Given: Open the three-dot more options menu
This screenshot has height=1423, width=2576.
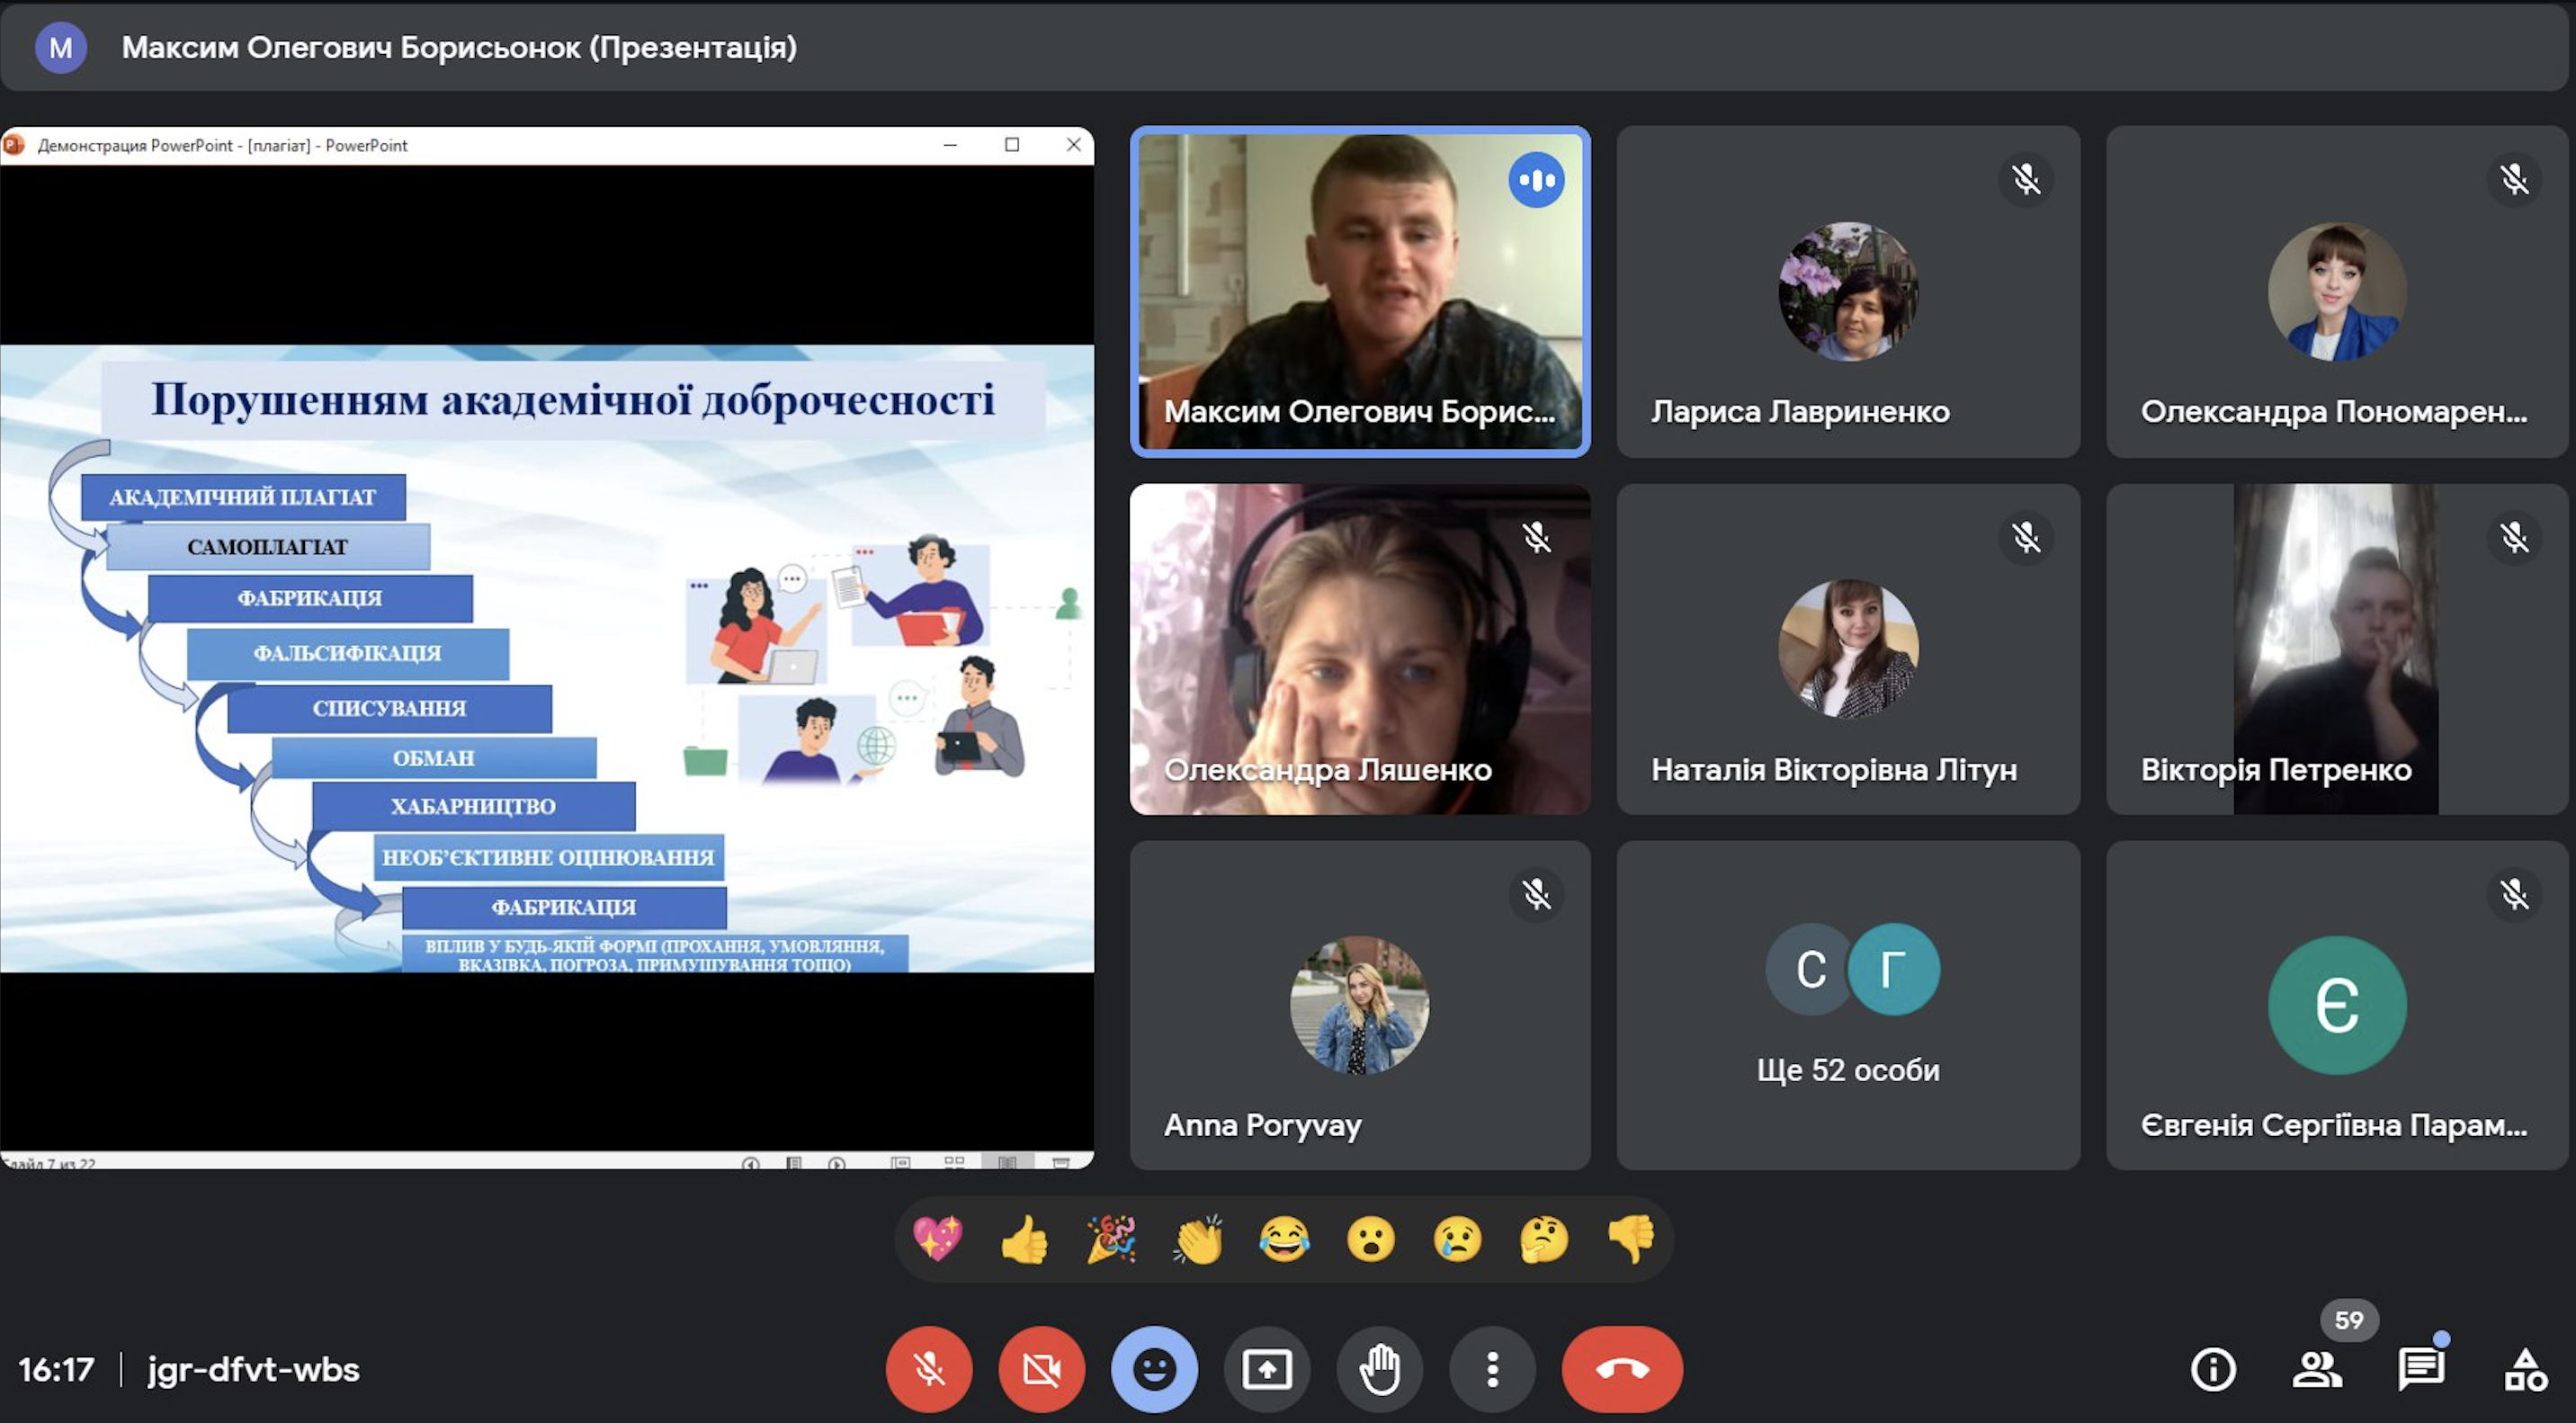Looking at the screenshot, I should pyautogui.click(x=1492, y=1369).
